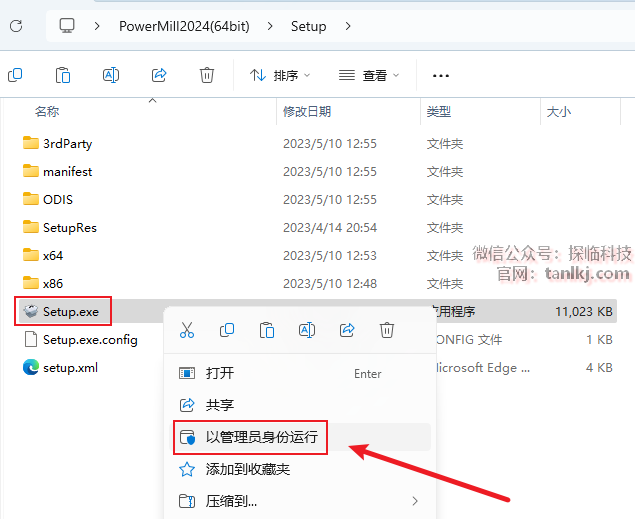This screenshot has width=635, height=519.
Task: Open the 排序 sort dropdown
Action: pyautogui.click(x=280, y=75)
